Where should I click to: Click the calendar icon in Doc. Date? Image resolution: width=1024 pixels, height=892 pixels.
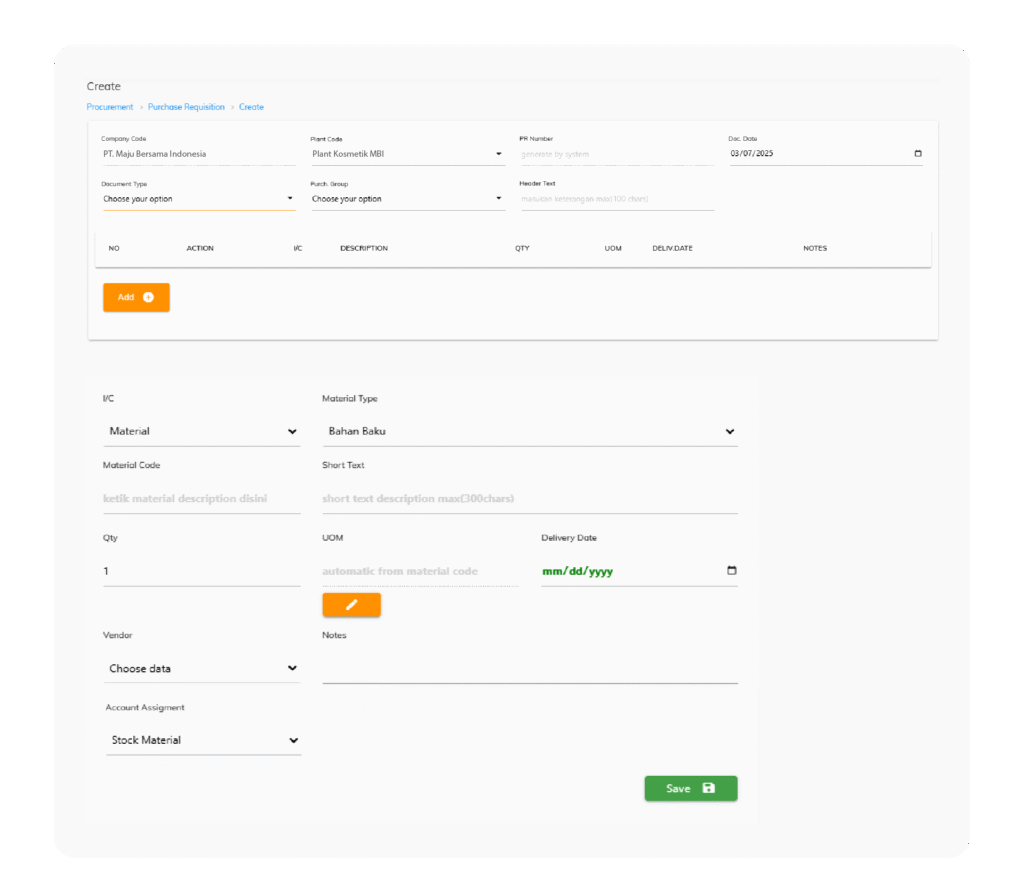click(x=918, y=154)
